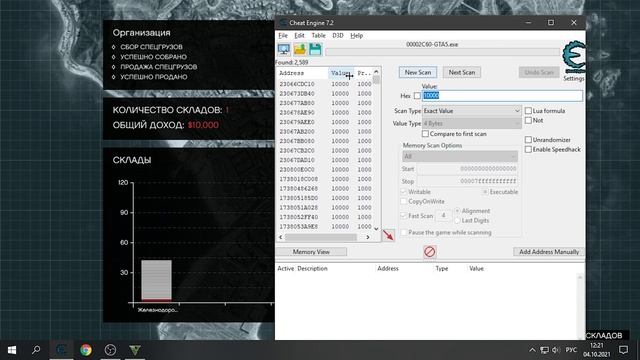Enable Compare to first scan
Image resolution: width=640 pixels, height=360 pixels.
pos(425,134)
